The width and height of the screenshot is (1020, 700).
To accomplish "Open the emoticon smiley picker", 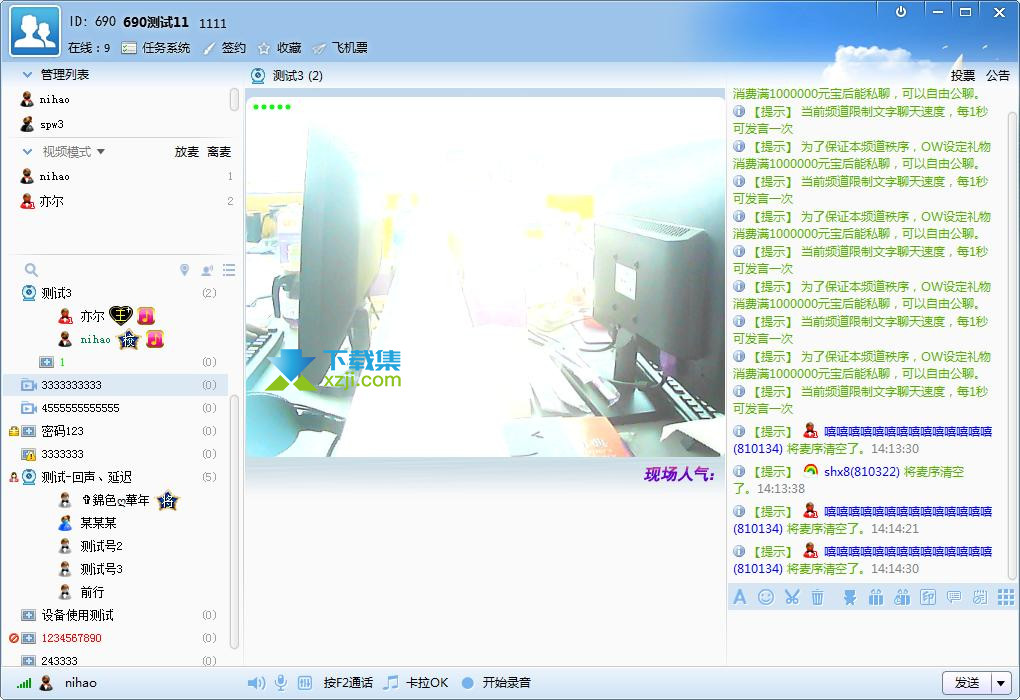I will click(766, 597).
